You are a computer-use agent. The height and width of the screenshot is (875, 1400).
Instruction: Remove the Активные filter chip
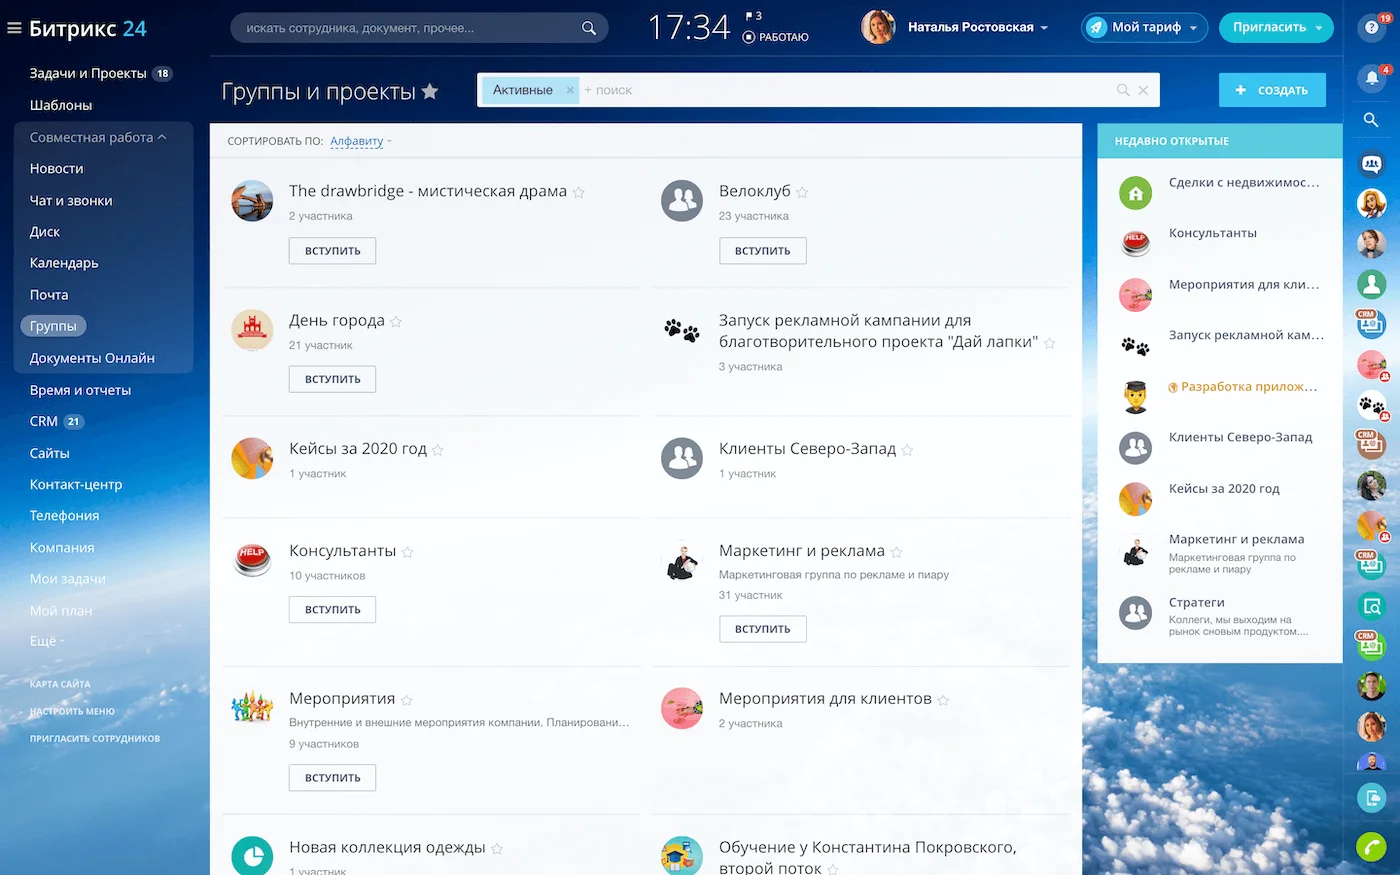570,90
